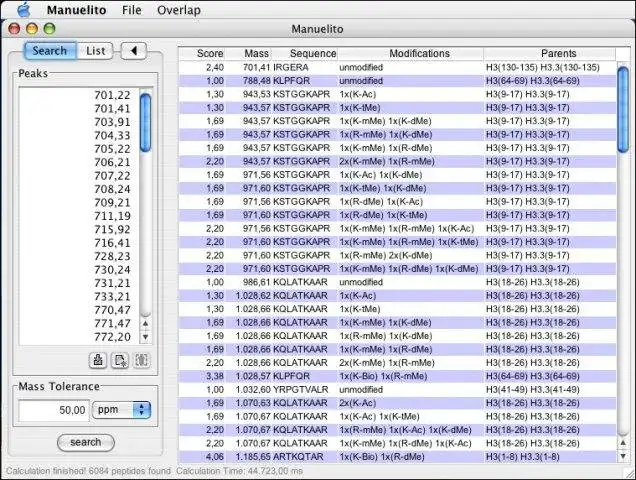Select peak 772,20 in Peaks list
The image size is (636, 480).
(112, 337)
